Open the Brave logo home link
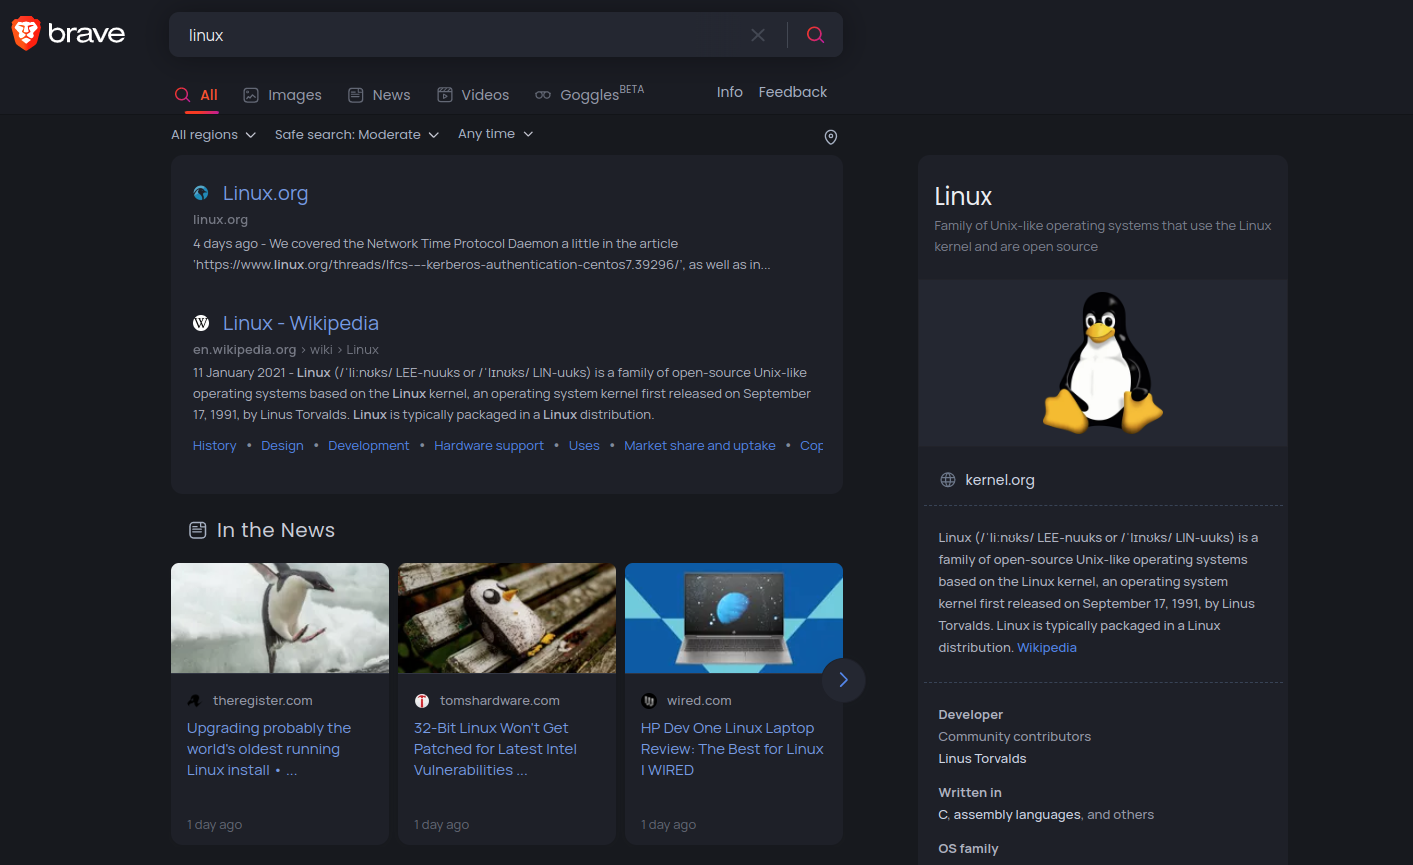 click(x=68, y=33)
